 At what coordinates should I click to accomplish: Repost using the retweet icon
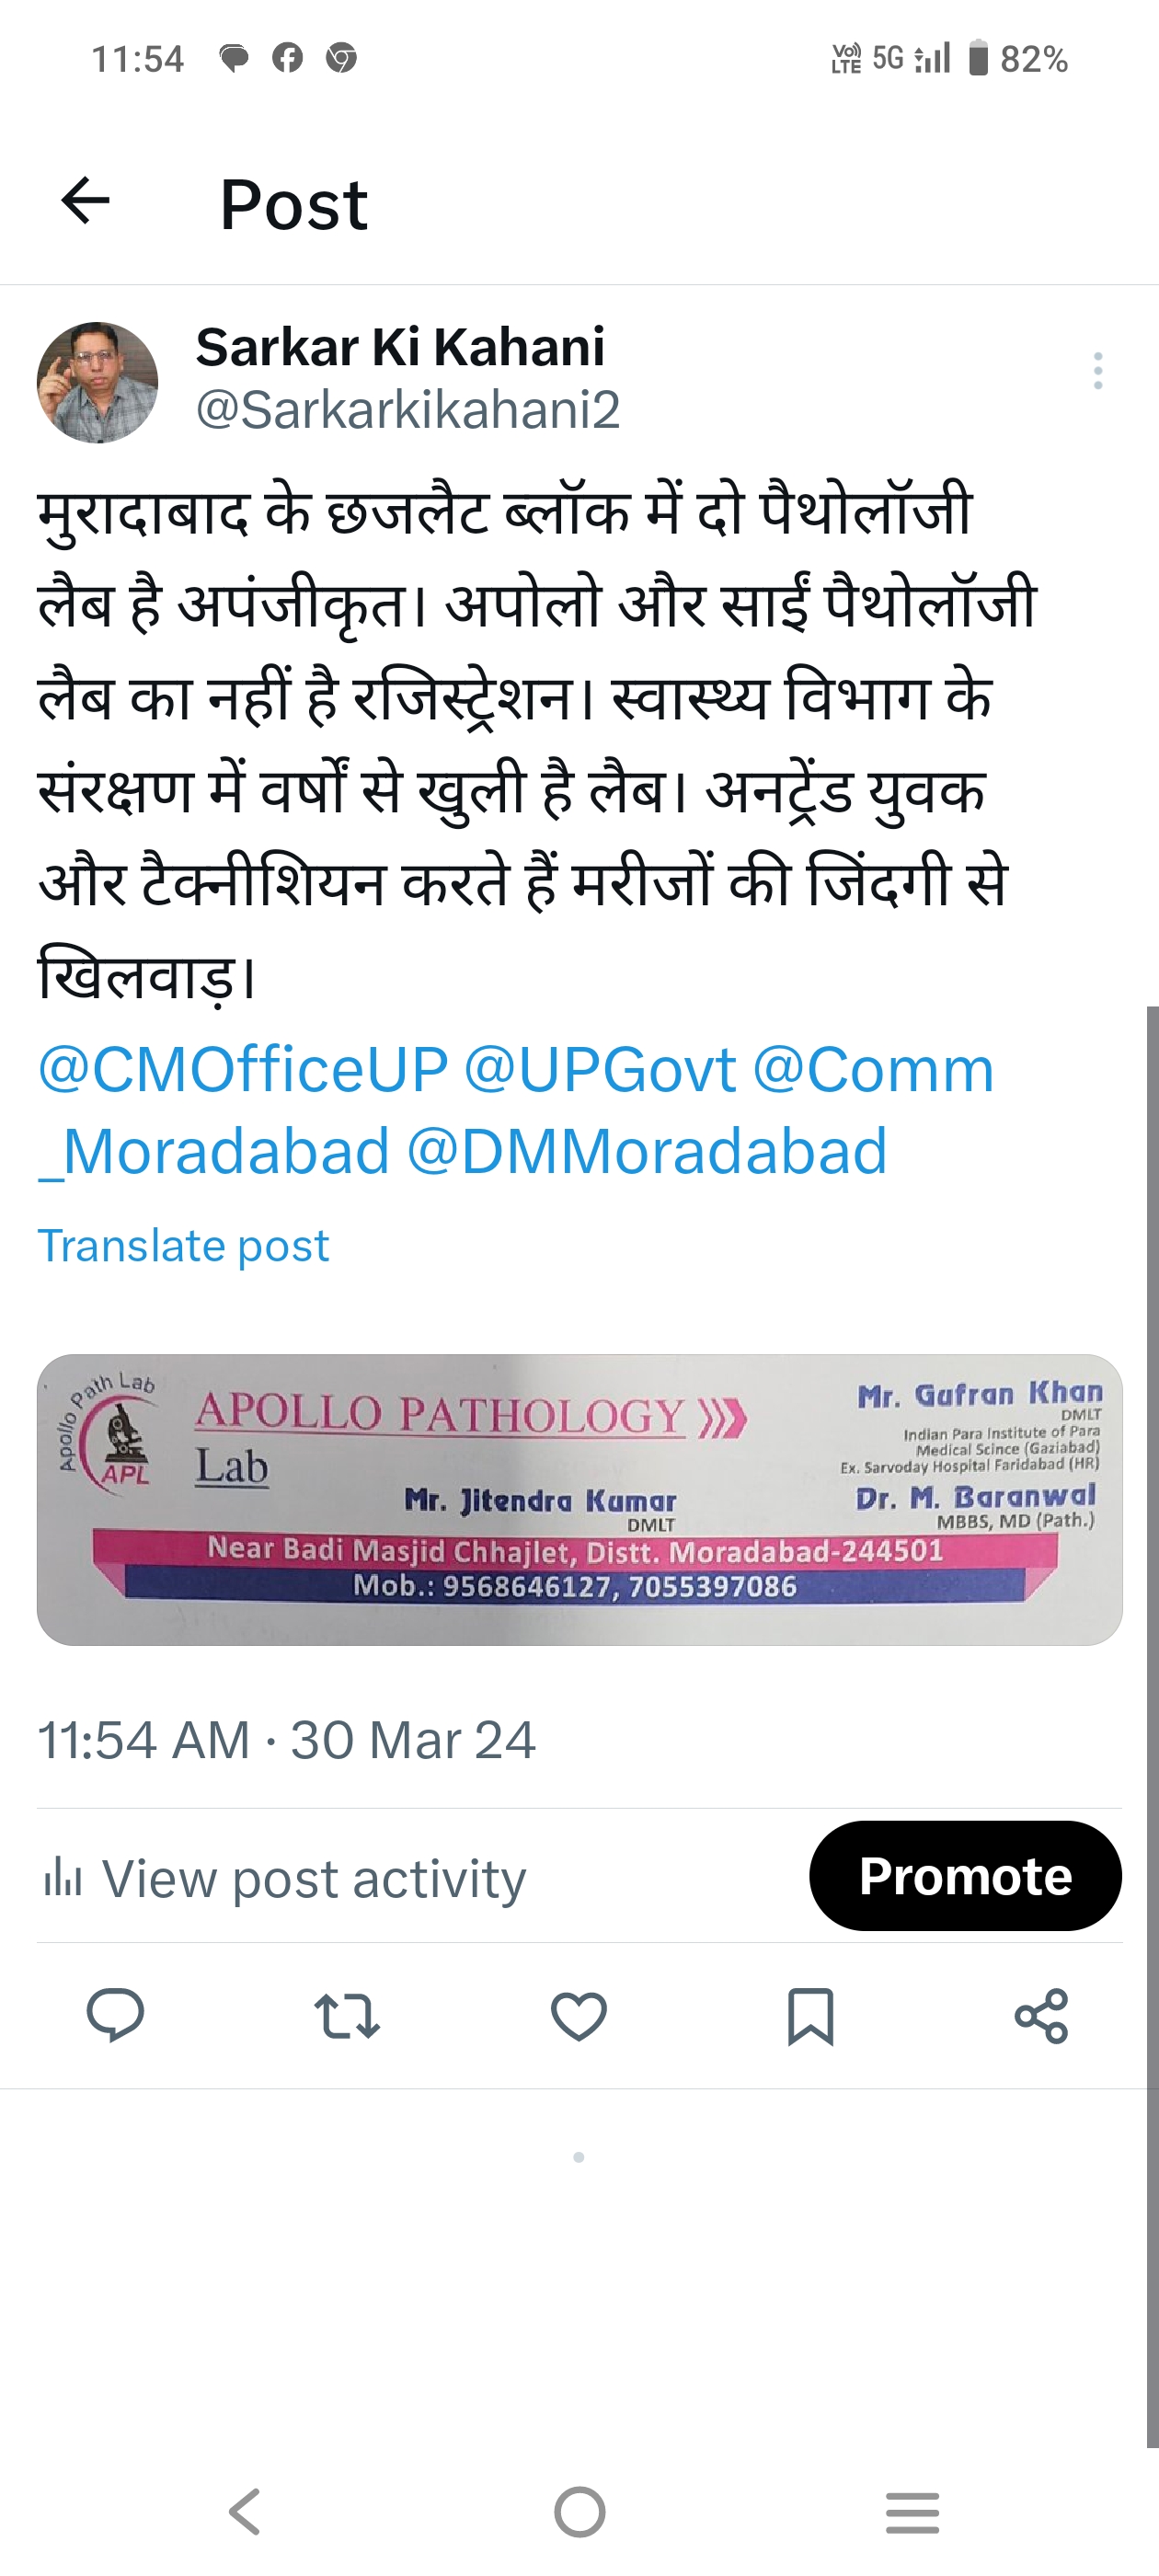point(347,2016)
